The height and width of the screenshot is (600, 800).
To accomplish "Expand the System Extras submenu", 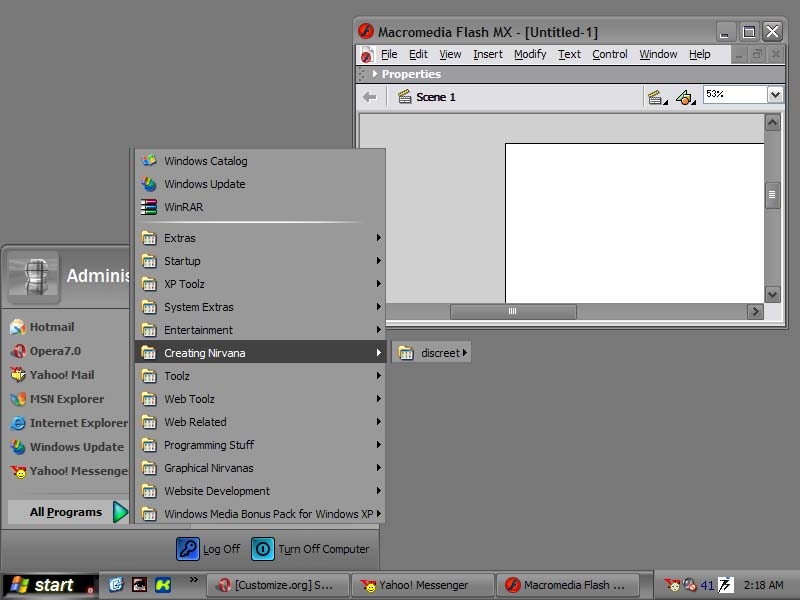I will tap(260, 307).
